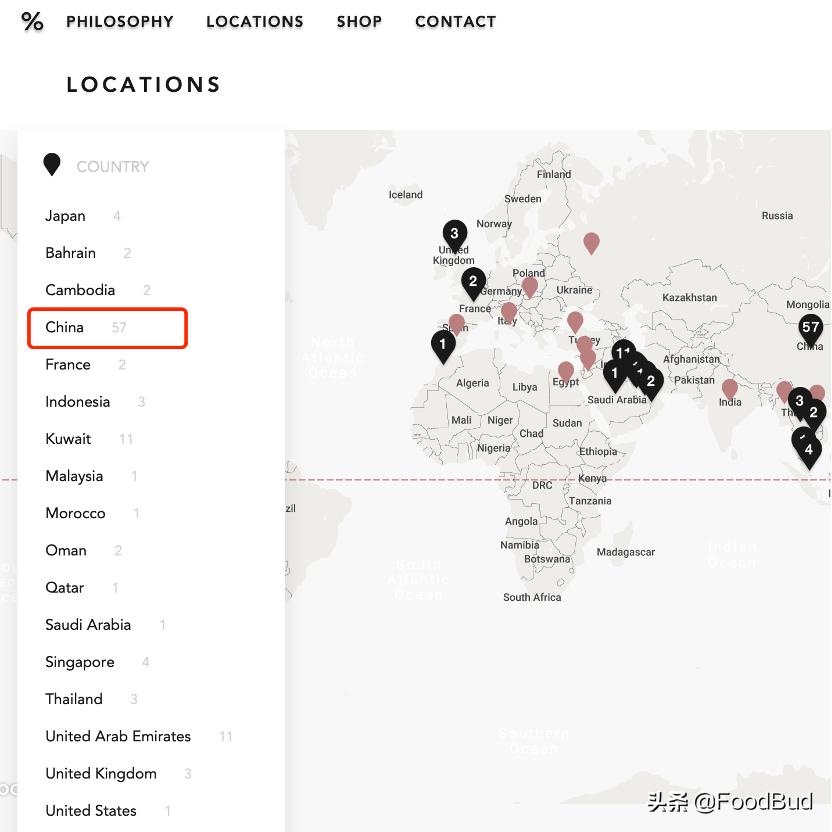Select the pink pin over Egypt
832x832 pixels.
point(566,372)
